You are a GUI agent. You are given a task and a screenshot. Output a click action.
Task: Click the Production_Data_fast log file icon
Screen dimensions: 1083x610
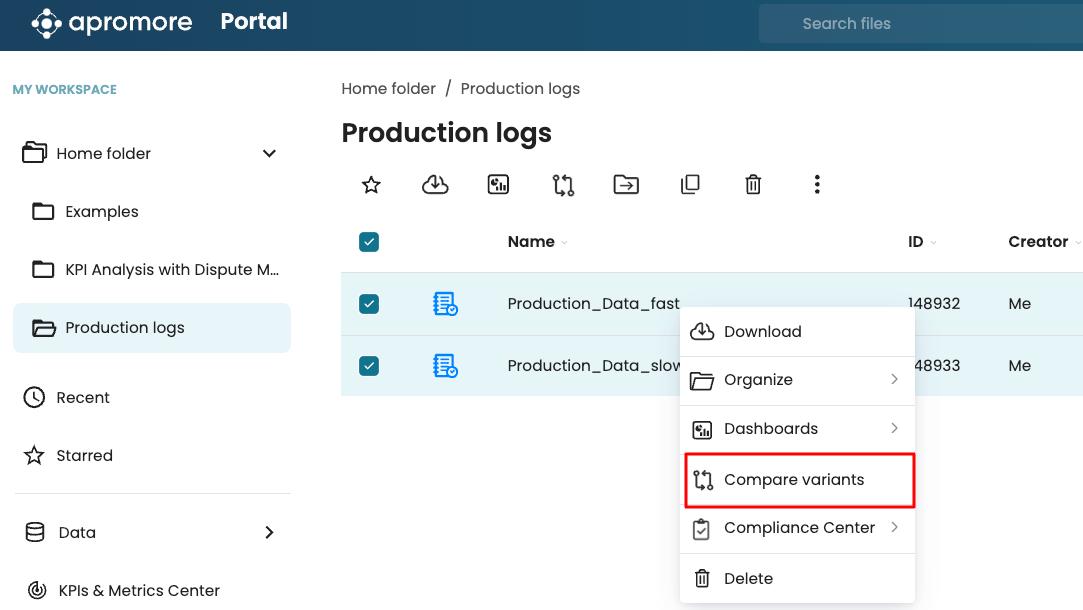coord(445,304)
